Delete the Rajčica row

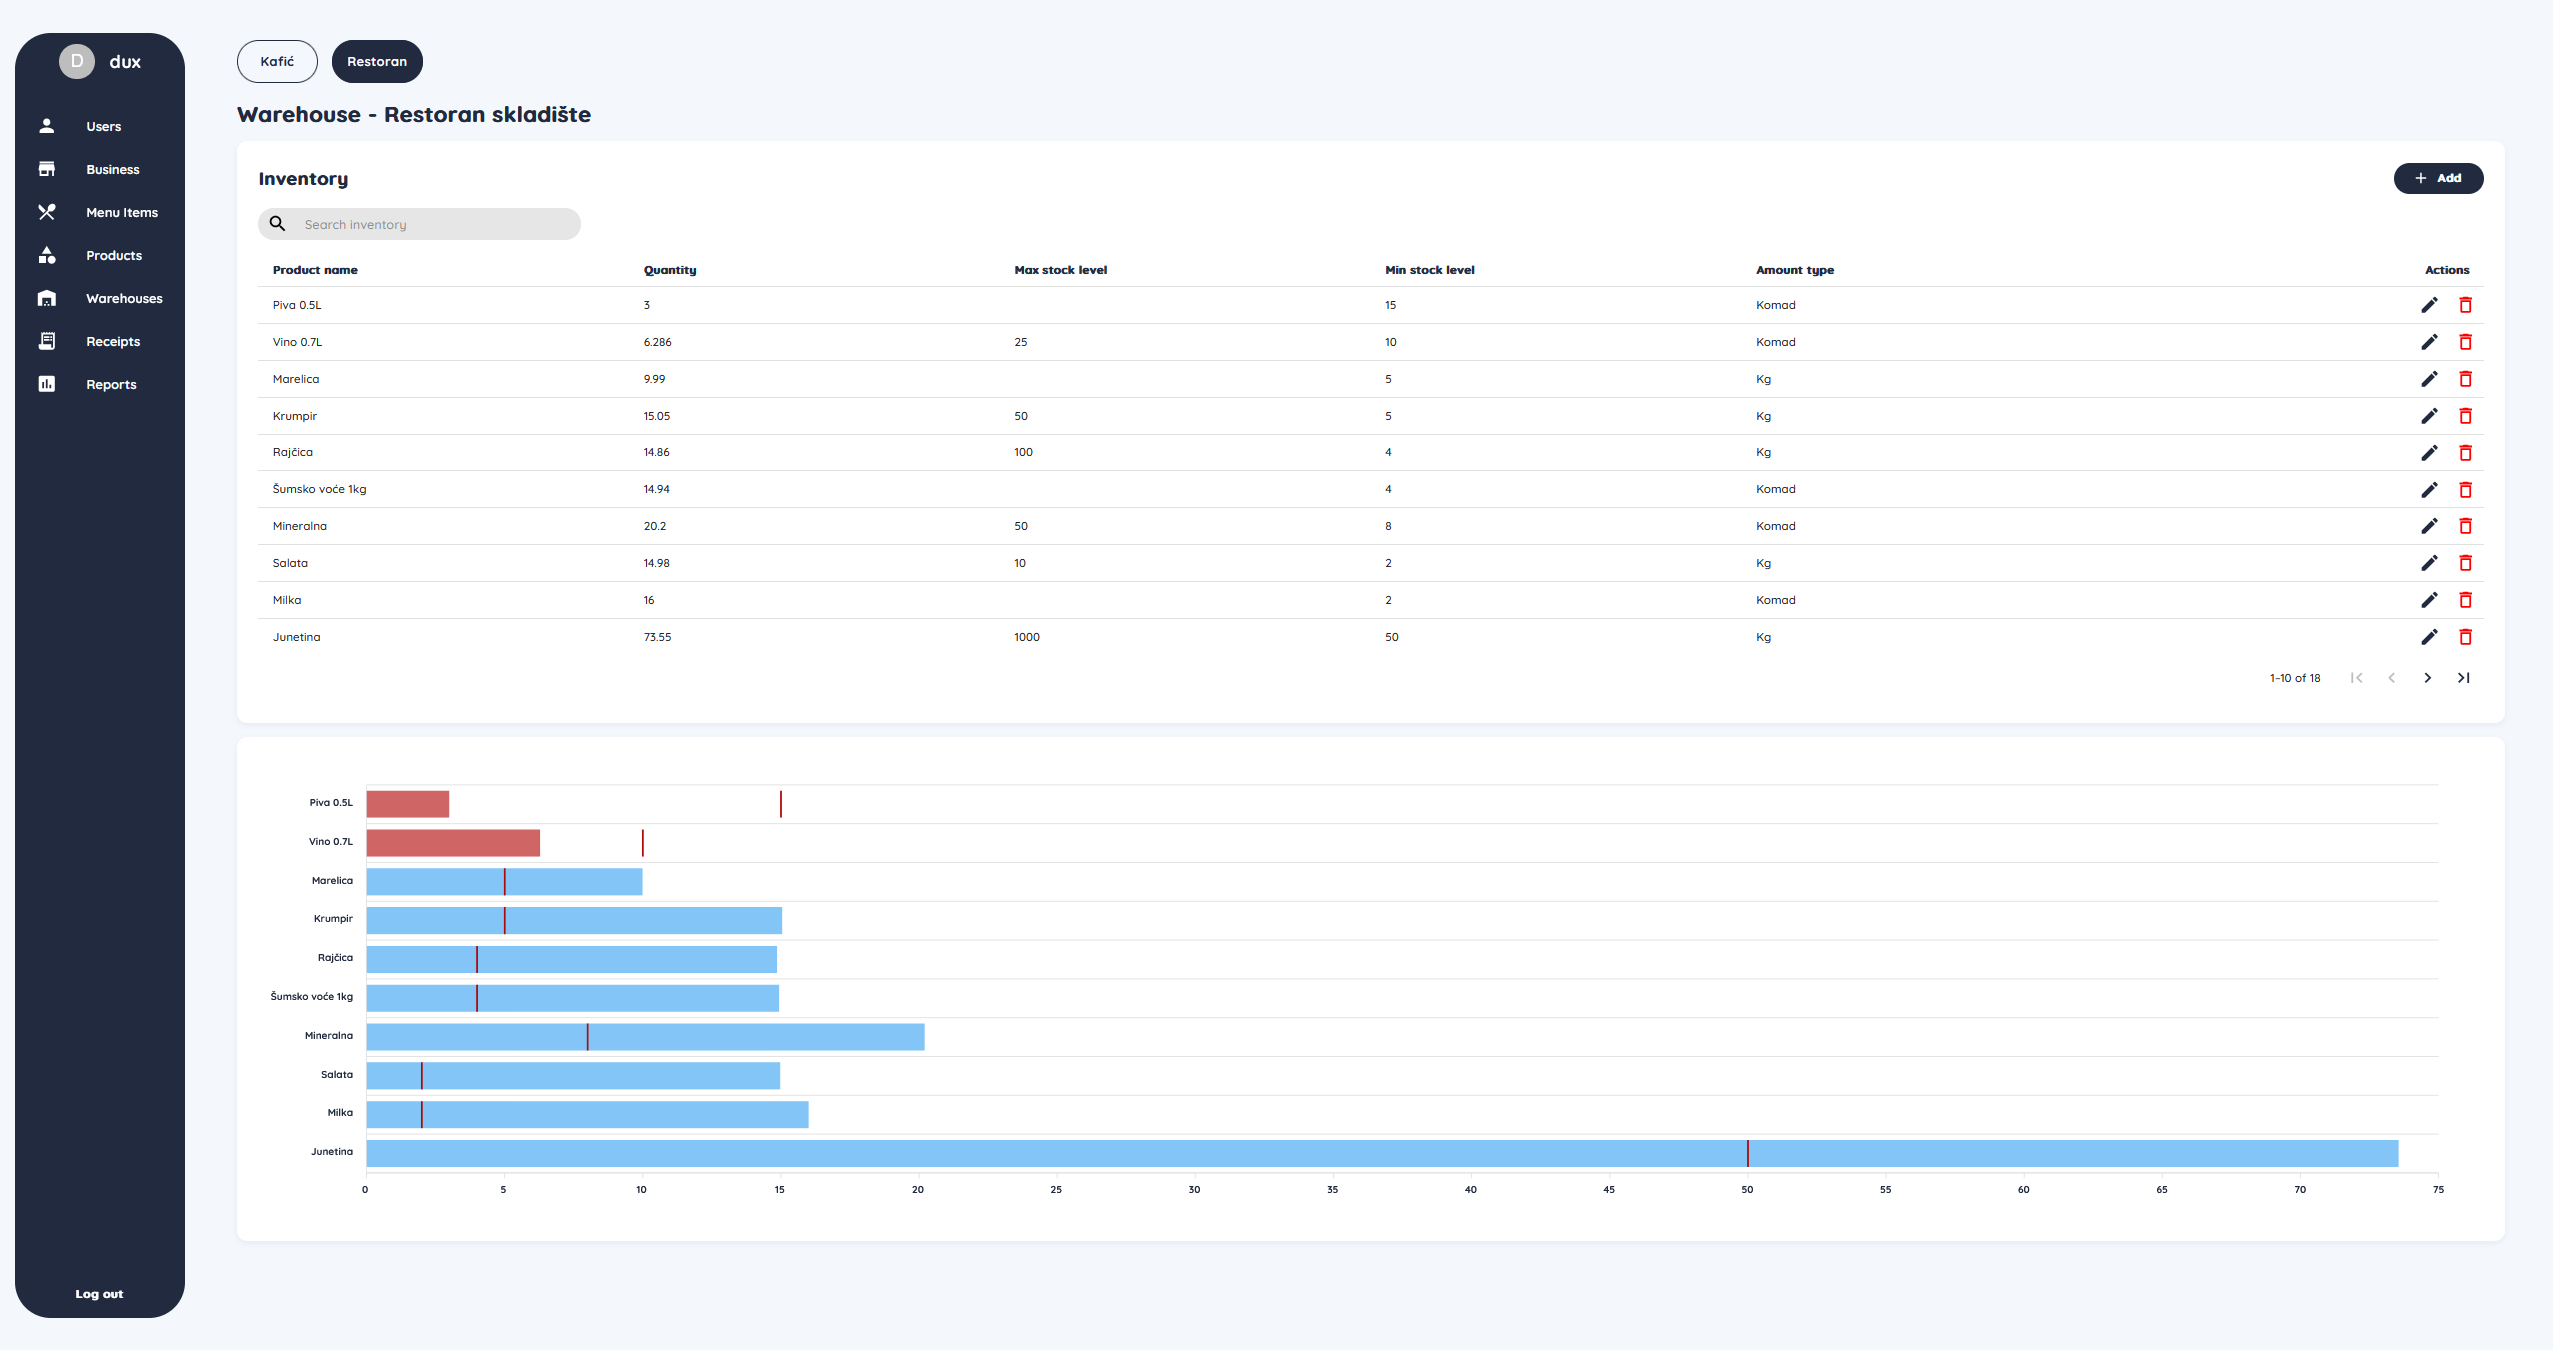click(2465, 453)
